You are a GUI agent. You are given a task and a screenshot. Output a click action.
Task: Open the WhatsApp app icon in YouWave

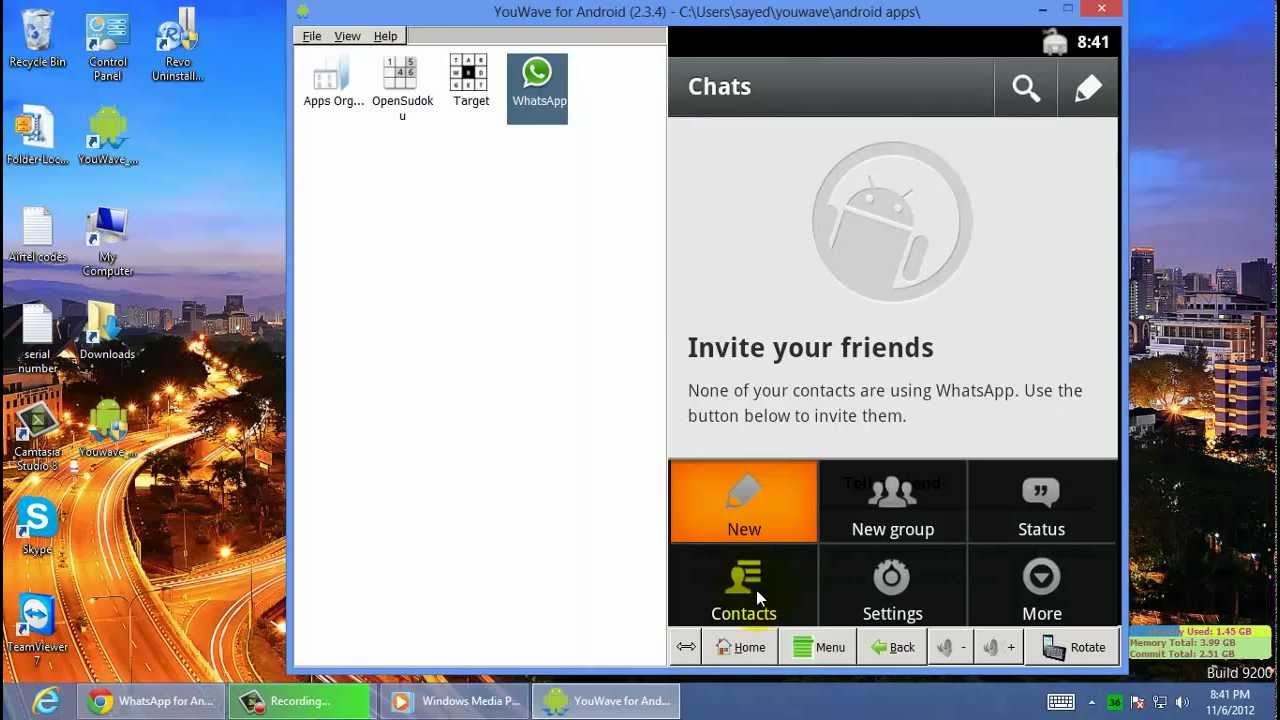coord(537,88)
